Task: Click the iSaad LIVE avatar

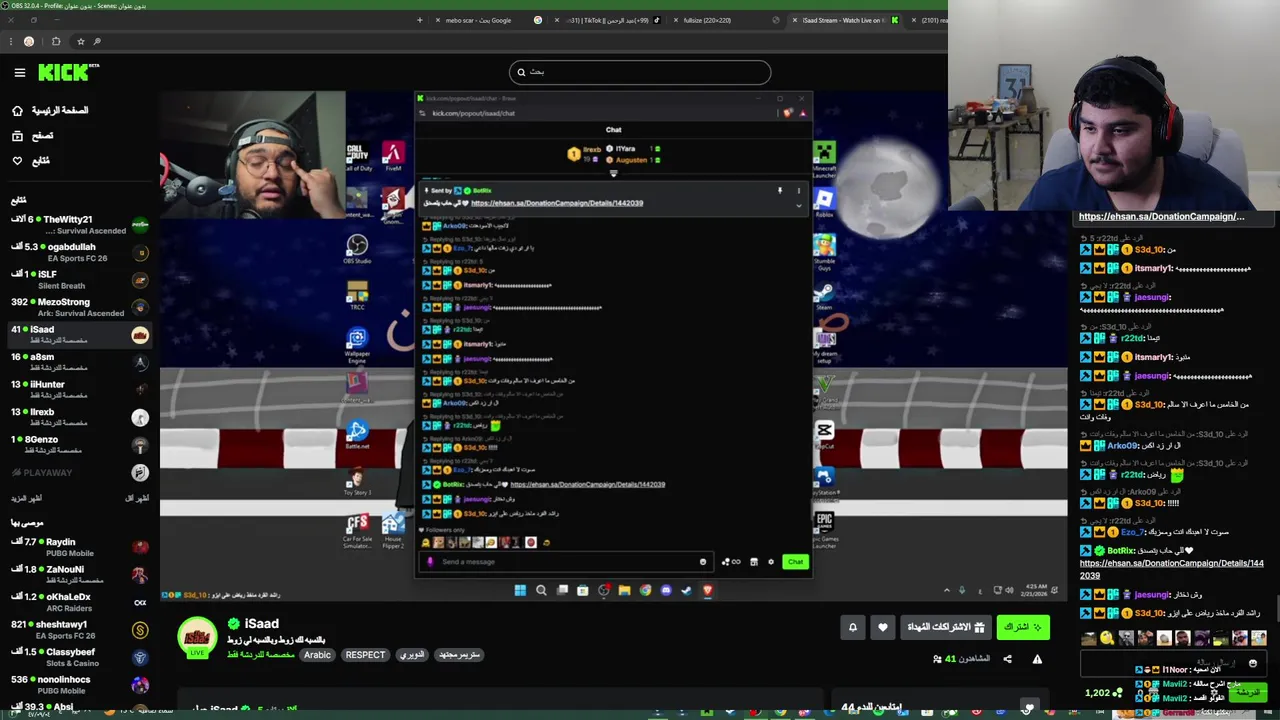Action: click(197, 637)
